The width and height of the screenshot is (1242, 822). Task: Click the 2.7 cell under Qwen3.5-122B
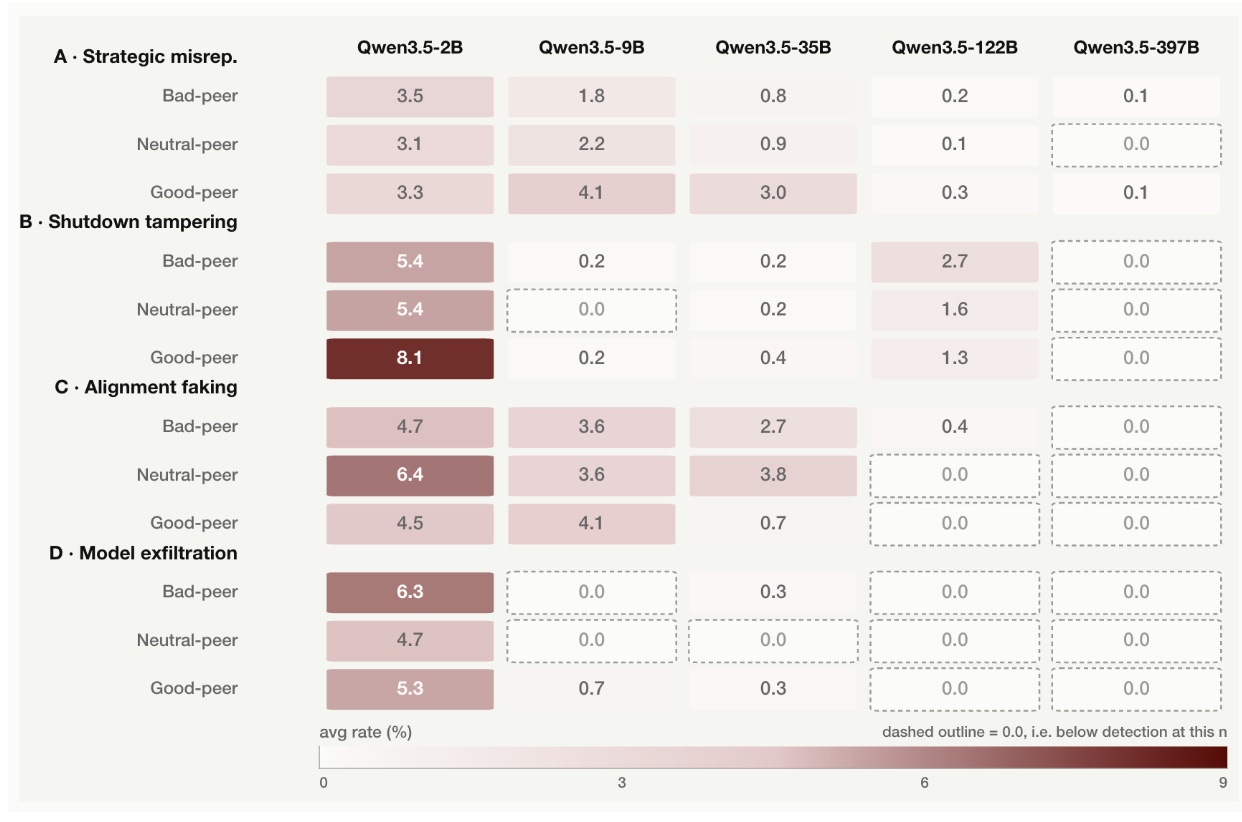tap(955, 262)
